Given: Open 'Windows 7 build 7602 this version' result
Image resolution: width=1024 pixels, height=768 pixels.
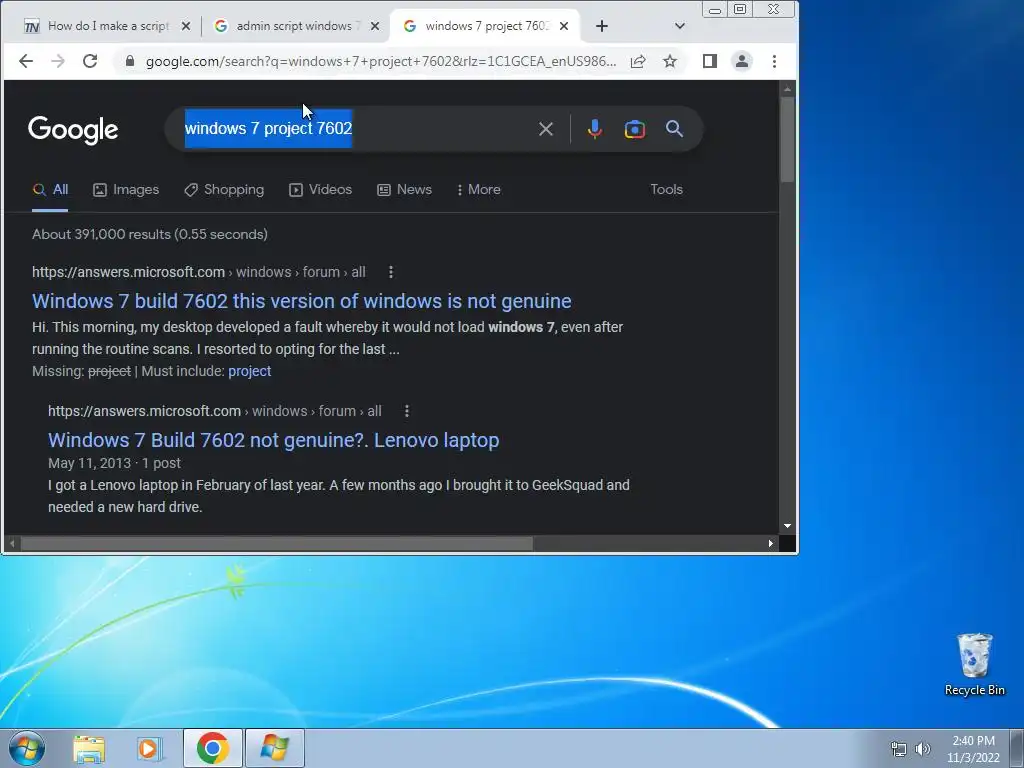Looking at the screenshot, I should 302,301.
